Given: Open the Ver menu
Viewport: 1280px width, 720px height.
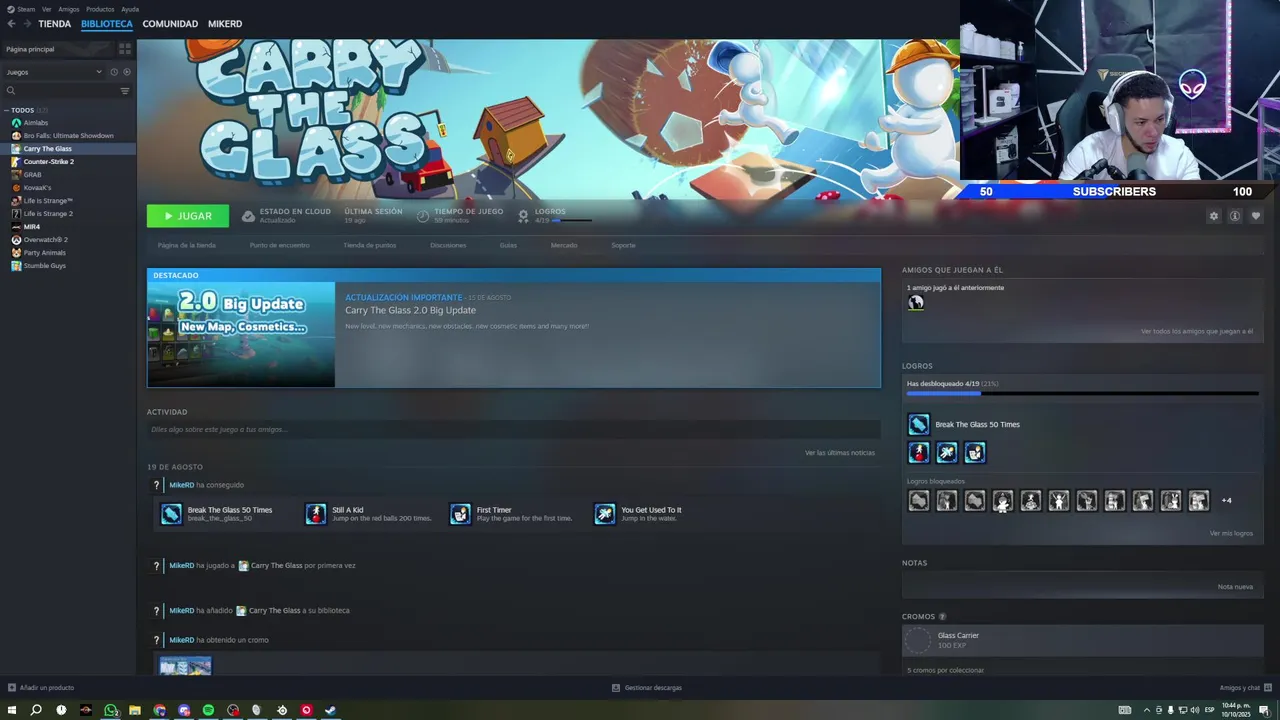Looking at the screenshot, I should (x=46, y=9).
